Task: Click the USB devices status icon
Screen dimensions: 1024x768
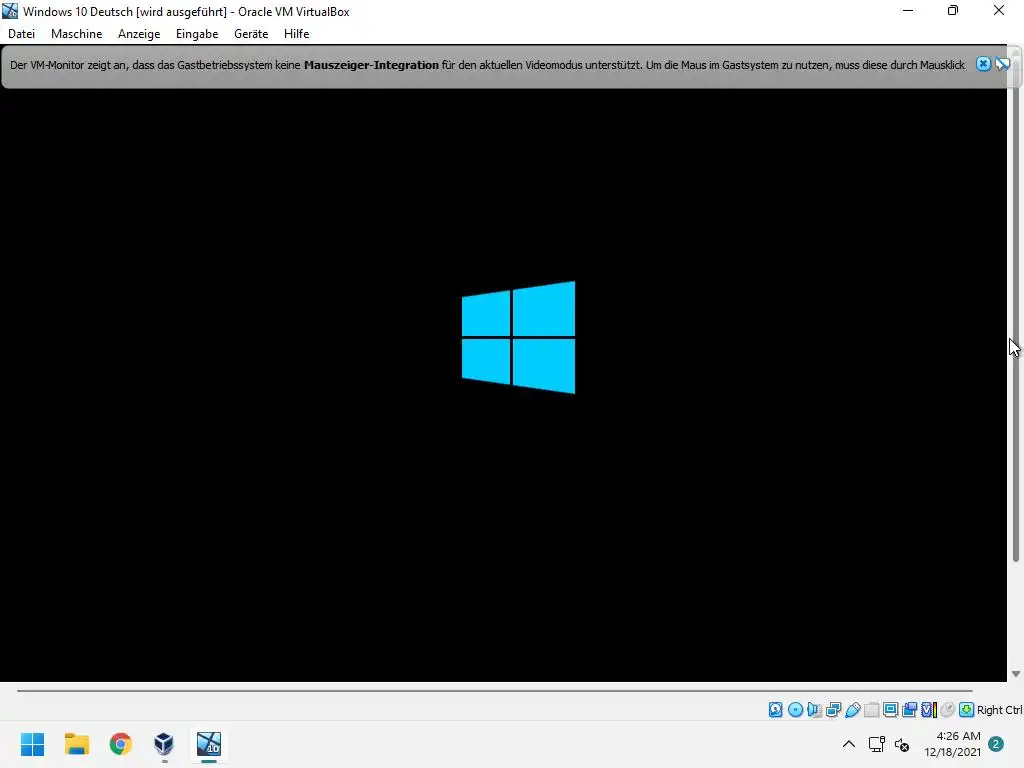Action: tap(852, 710)
